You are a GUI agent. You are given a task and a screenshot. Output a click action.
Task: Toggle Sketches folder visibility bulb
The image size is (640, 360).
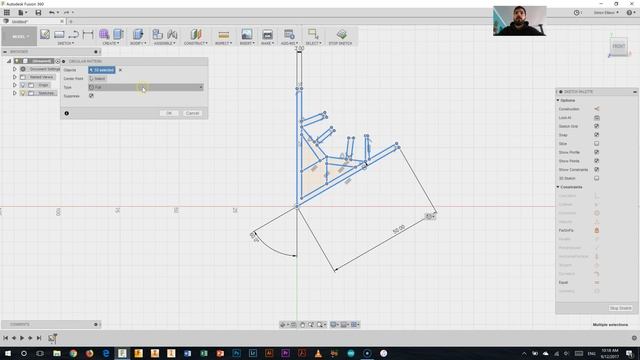click(23, 93)
